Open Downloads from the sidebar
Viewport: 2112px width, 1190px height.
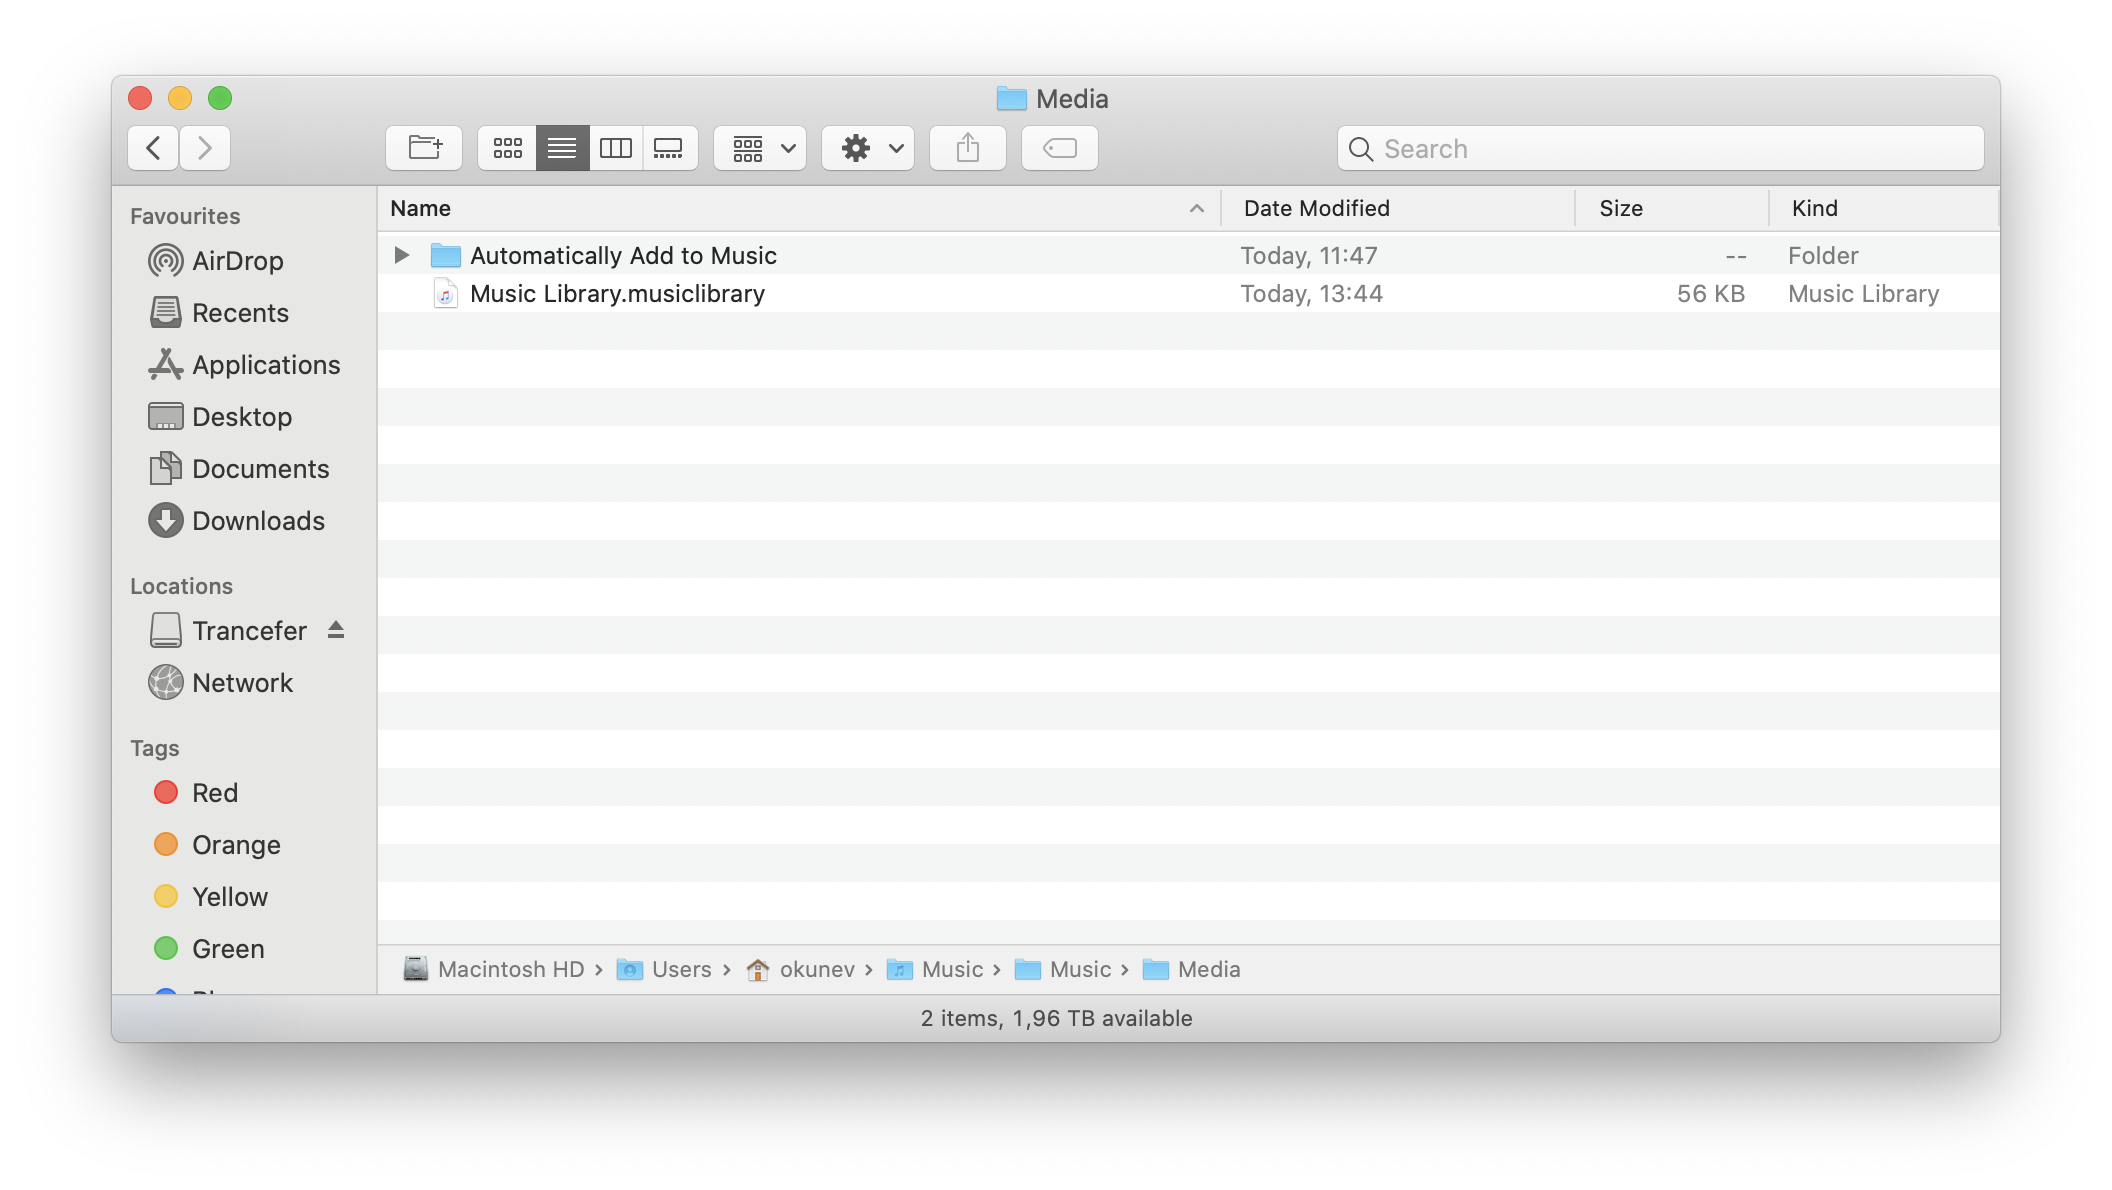258,521
